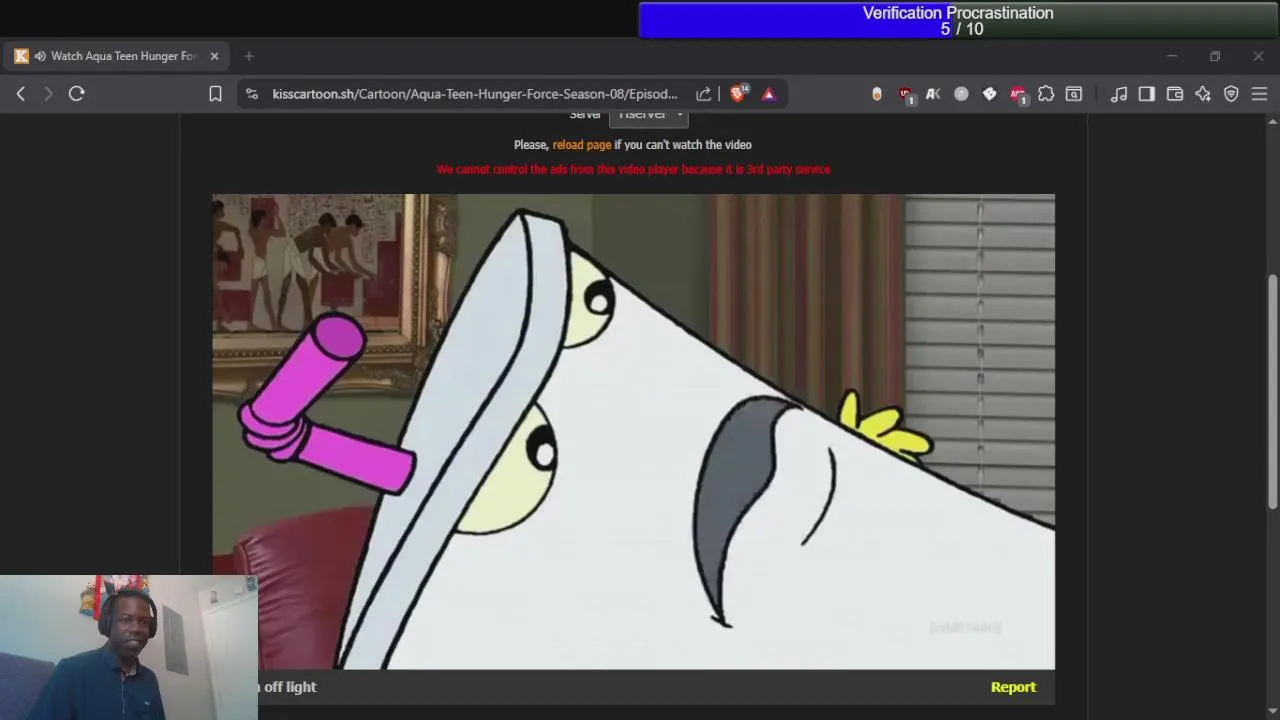Screen dimensions: 1280x720
Task: Click the tab's muted audio speaker icon
Action: 40,56
